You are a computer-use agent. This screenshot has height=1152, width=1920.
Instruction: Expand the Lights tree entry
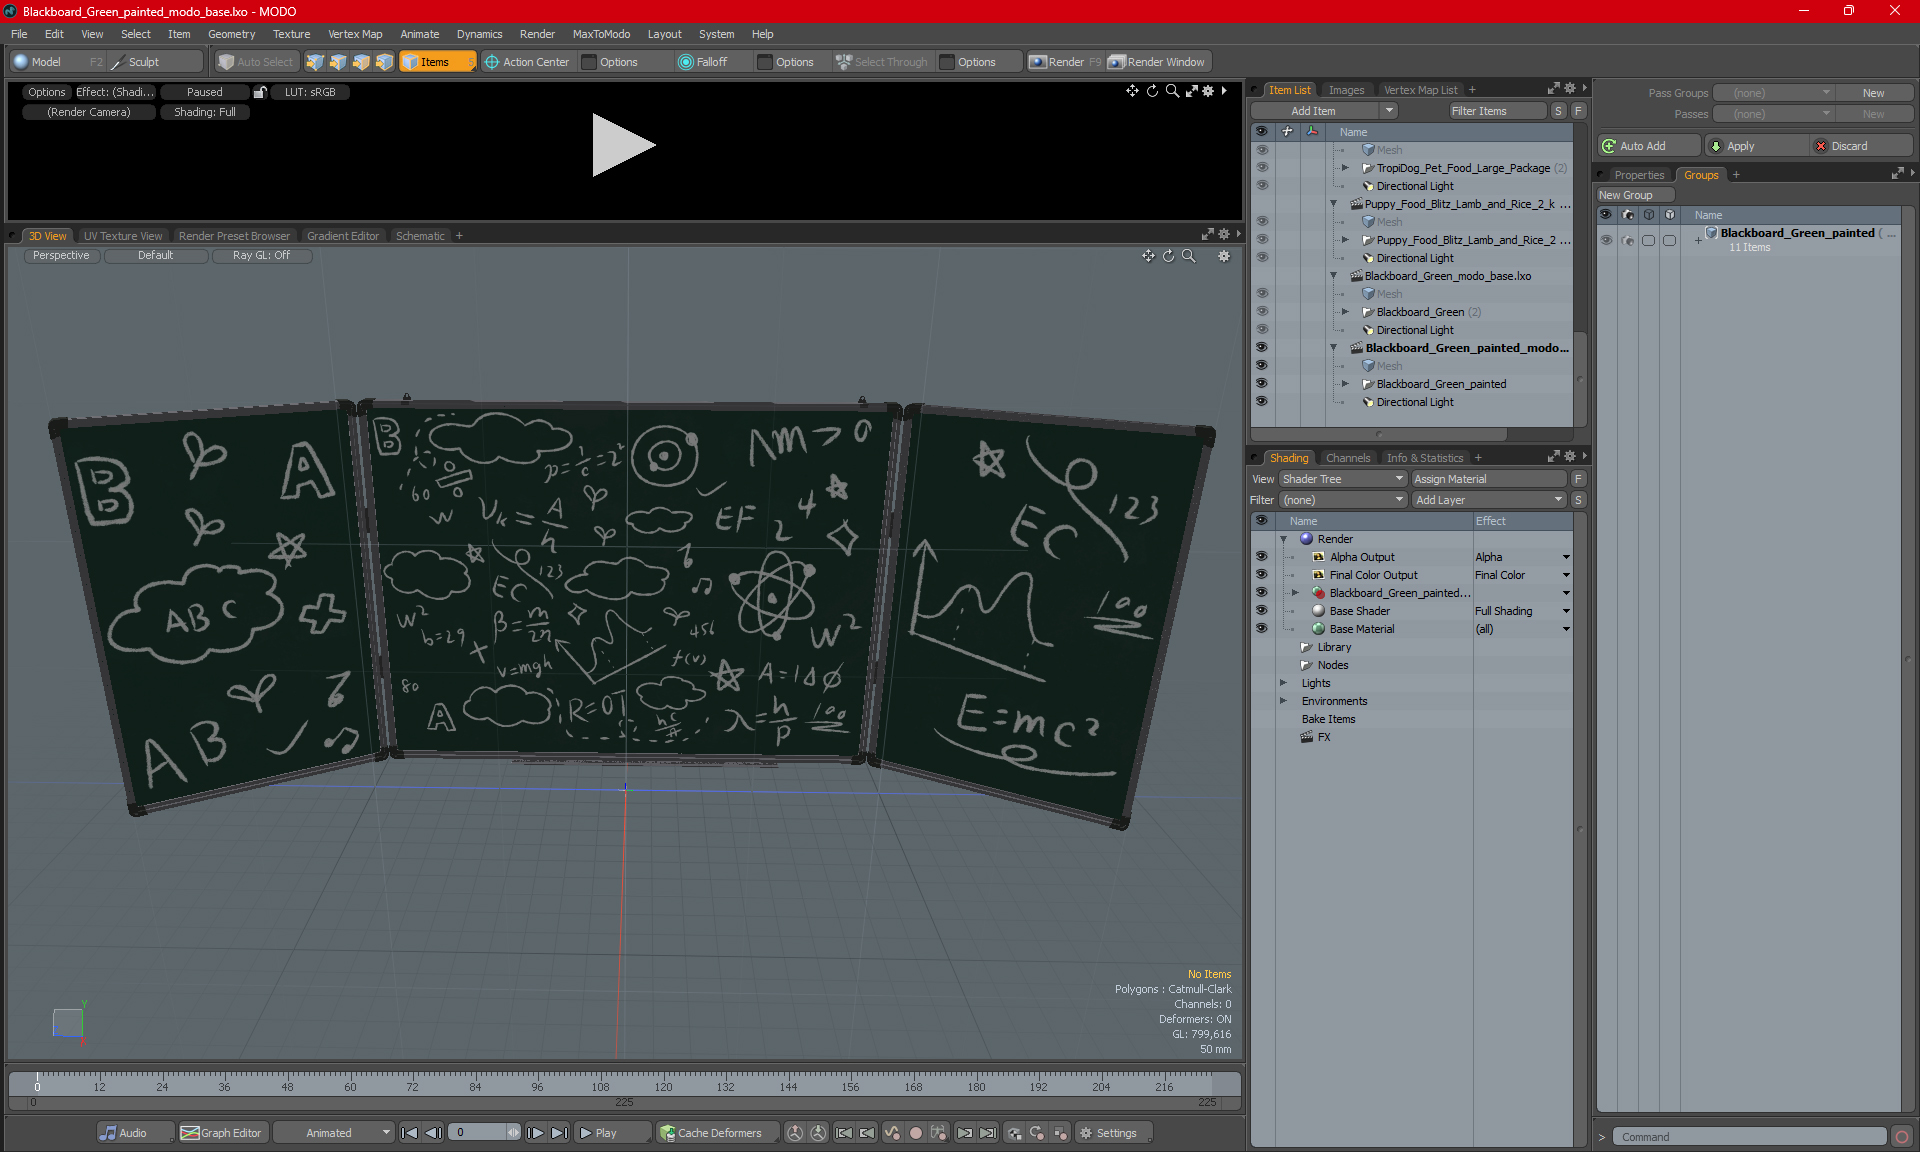[1284, 683]
